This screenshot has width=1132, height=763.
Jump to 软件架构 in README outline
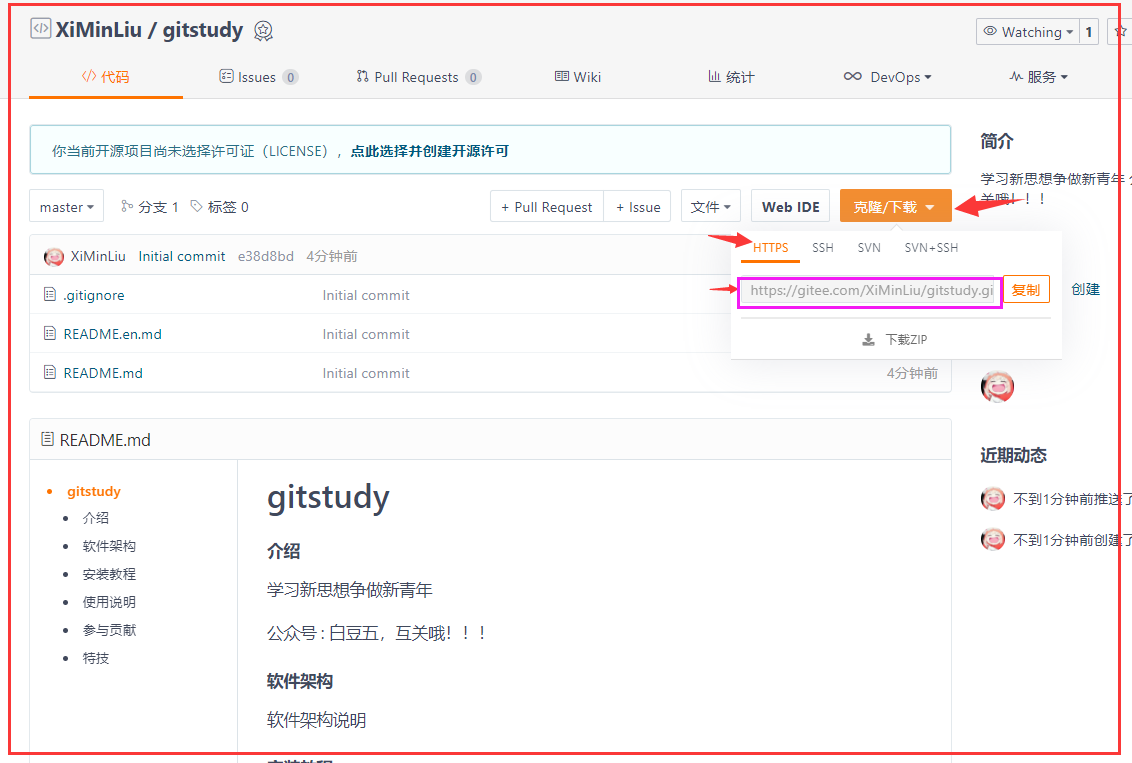tap(109, 546)
